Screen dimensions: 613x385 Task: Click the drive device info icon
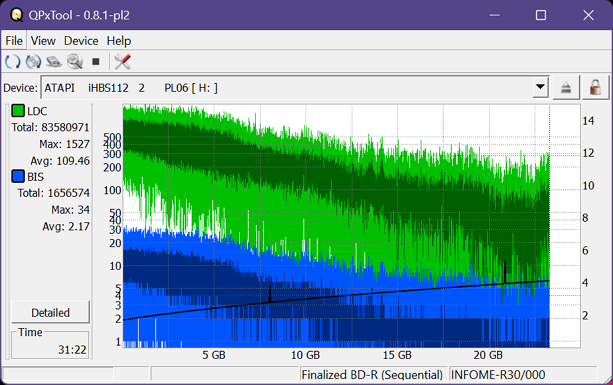pyautogui.click(x=54, y=61)
